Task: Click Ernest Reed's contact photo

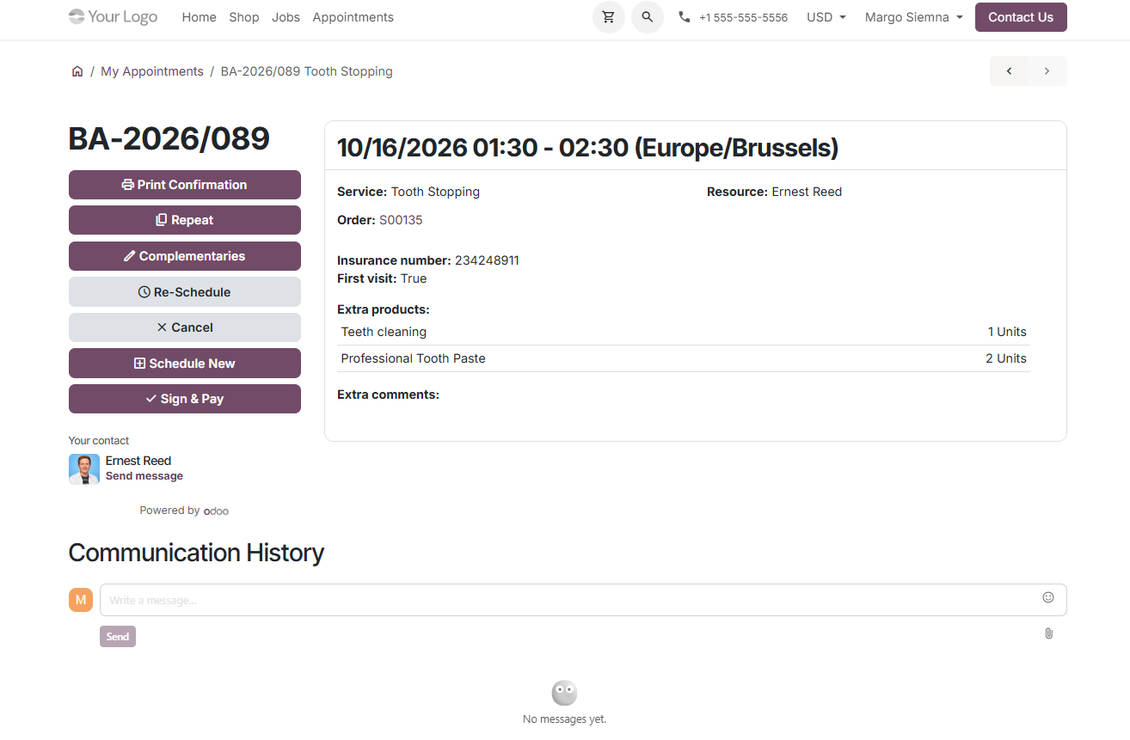Action: pyautogui.click(x=84, y=469)
